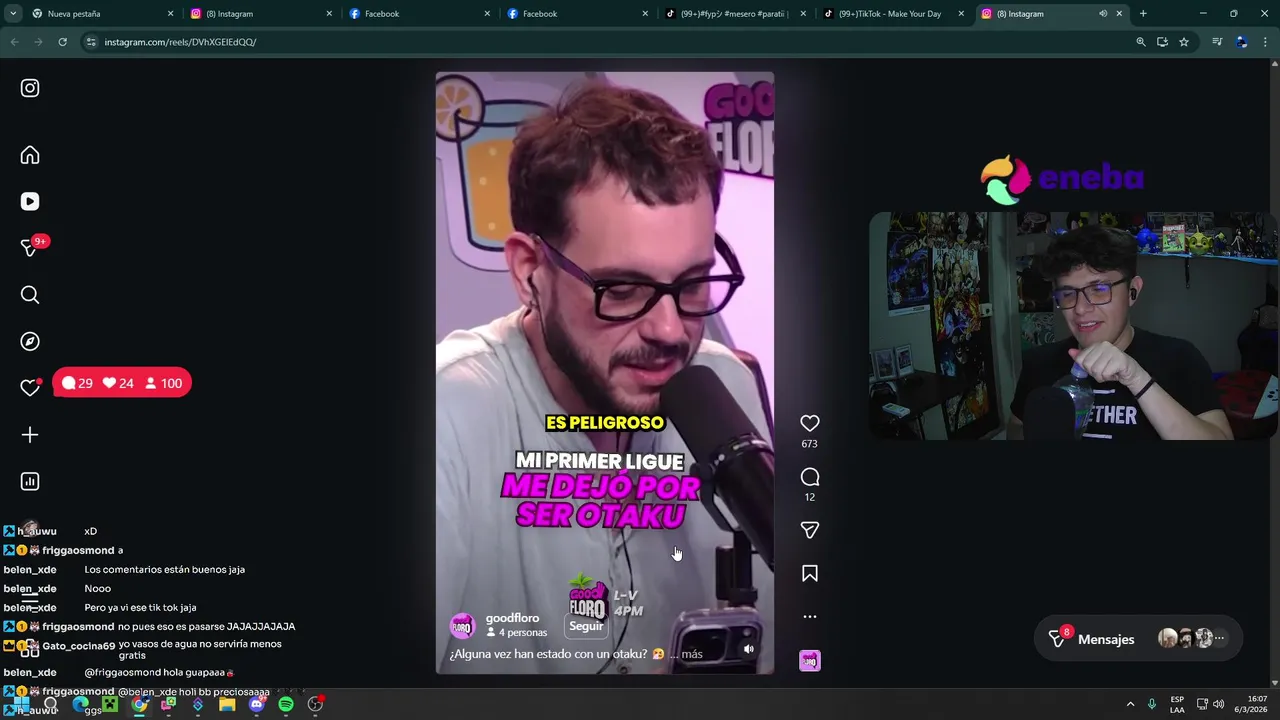
Task: Open tab search dropdown arrow
Action: coord(12,14)
